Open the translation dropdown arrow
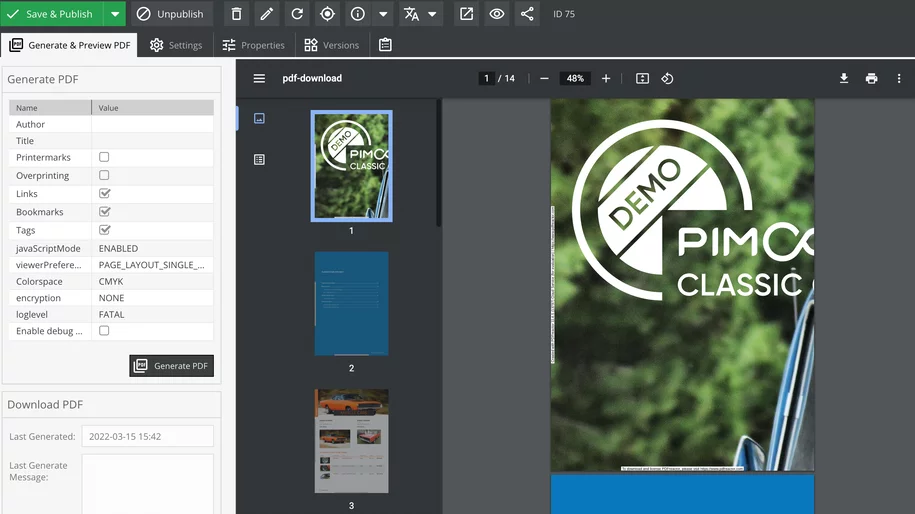Viewport: 915px width, 514px height. point(432,14)
